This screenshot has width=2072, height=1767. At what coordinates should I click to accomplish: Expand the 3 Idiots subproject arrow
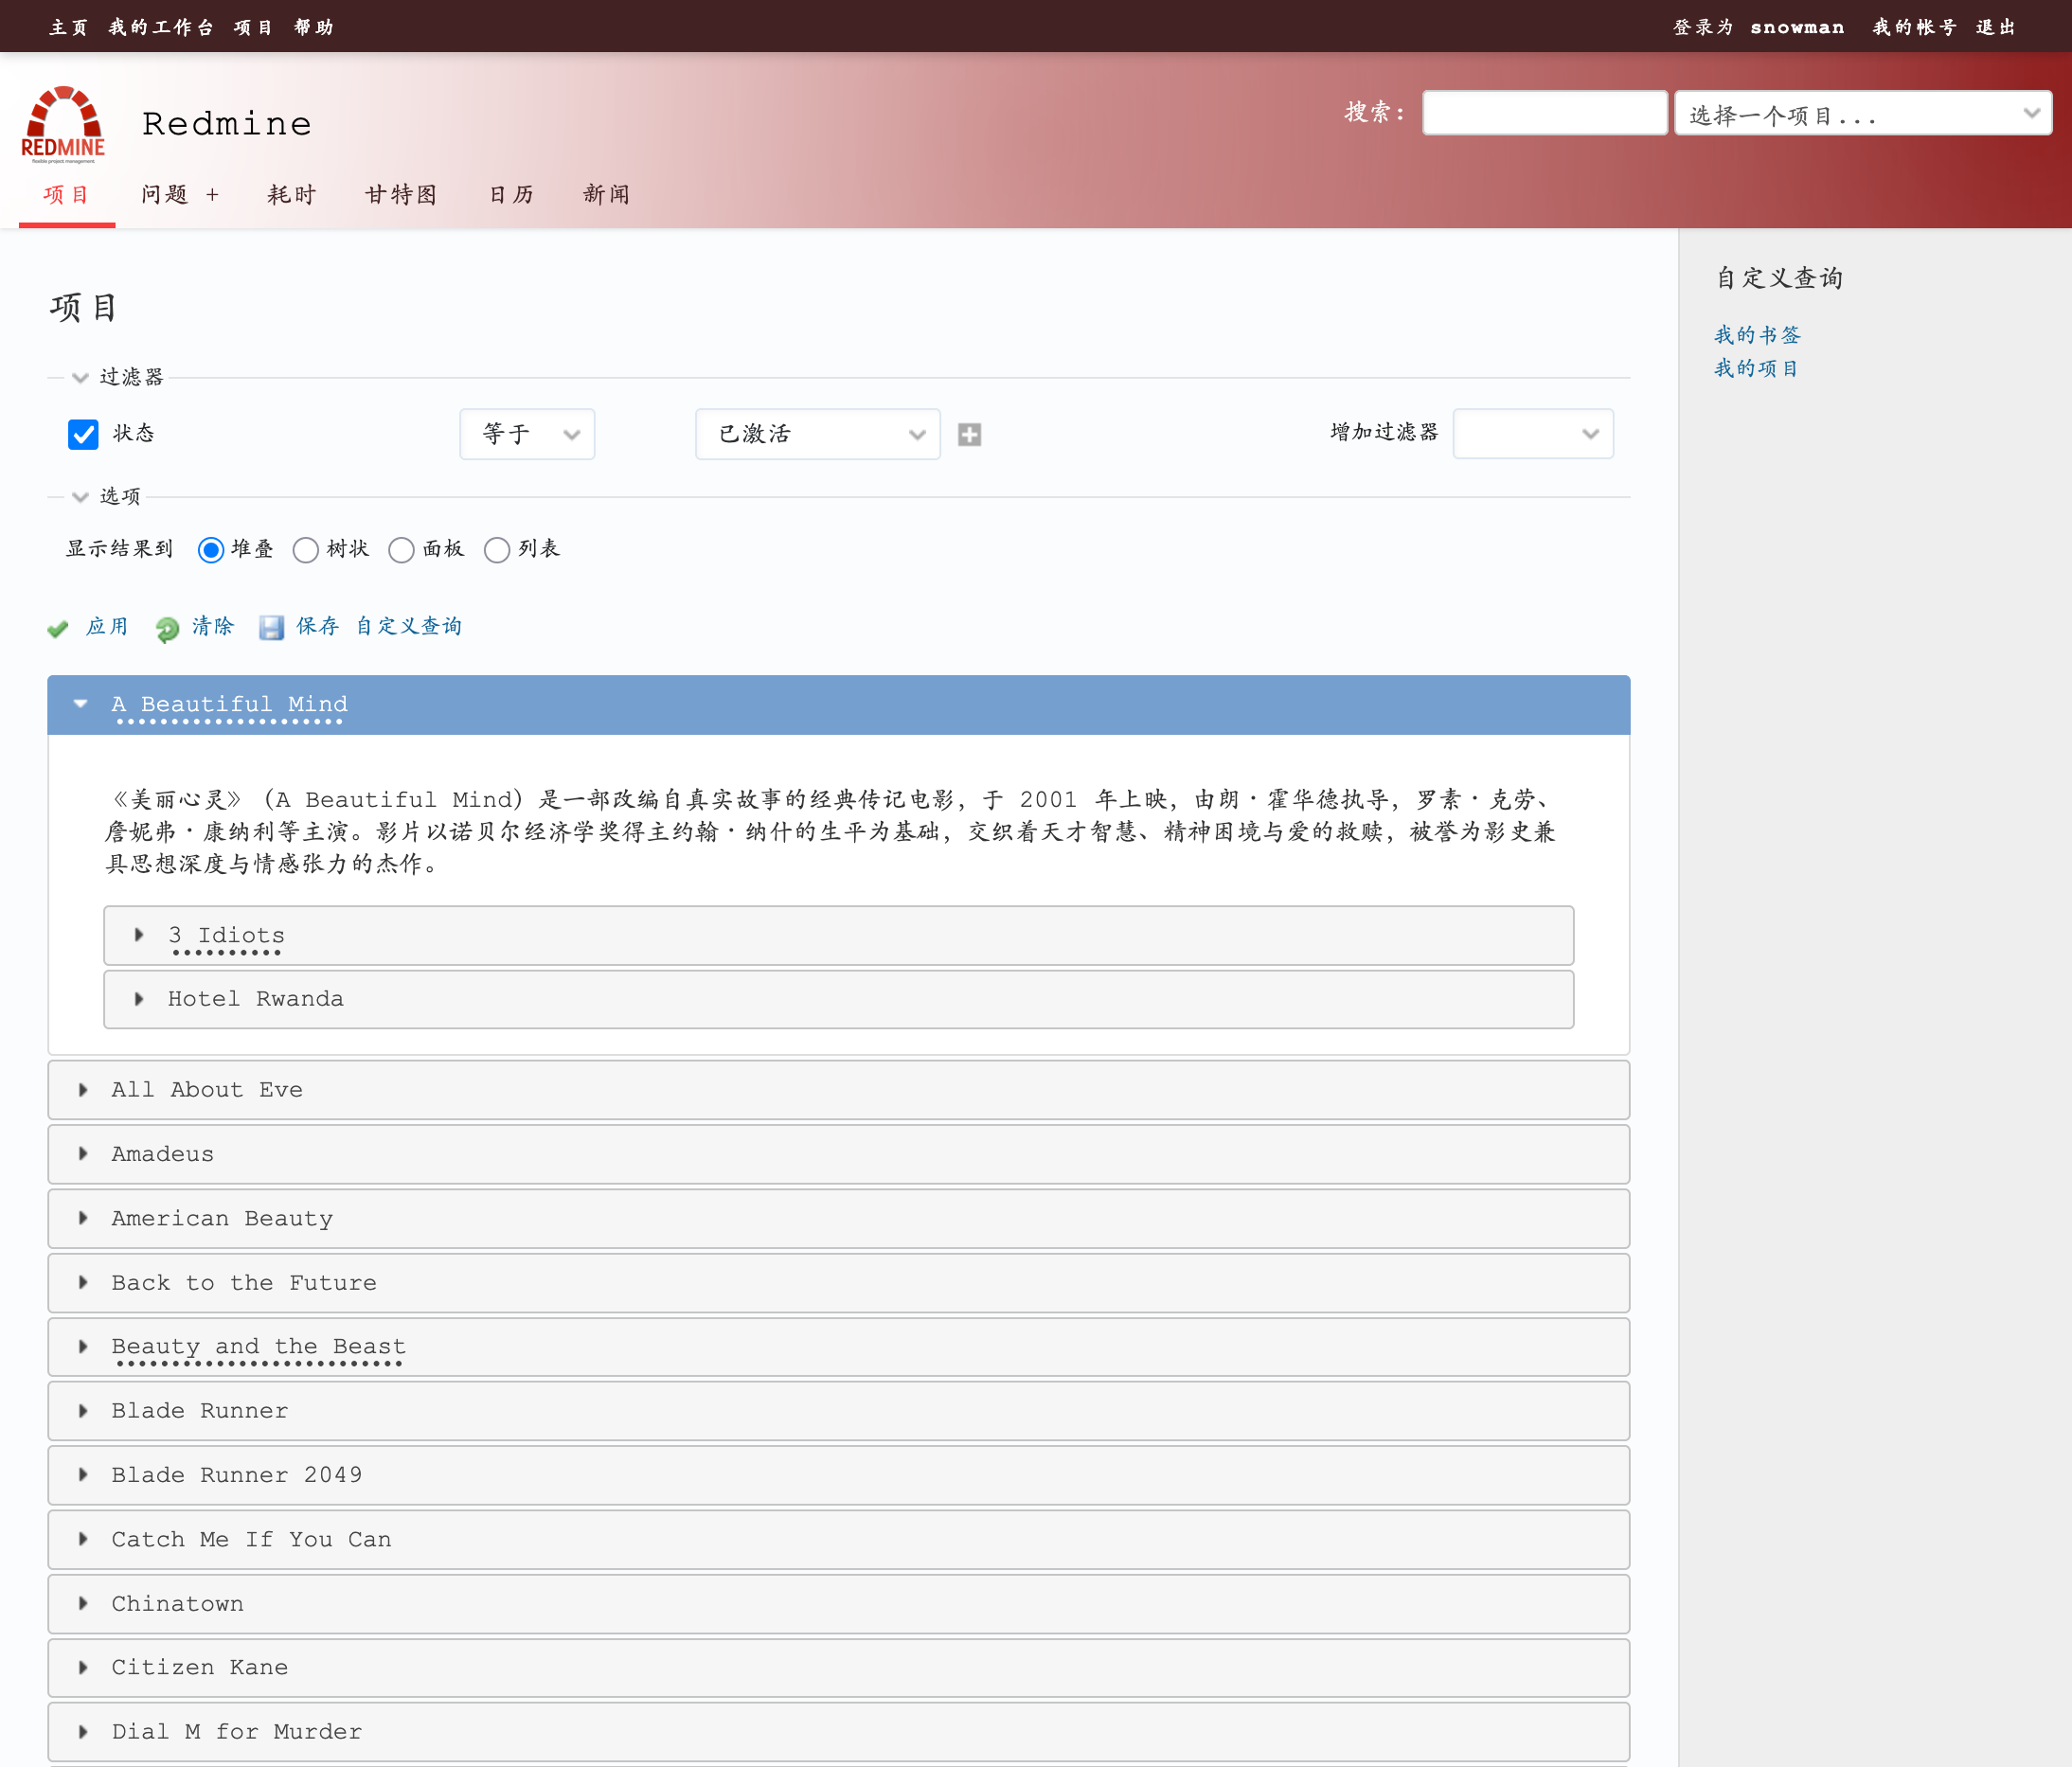[139, 935]
